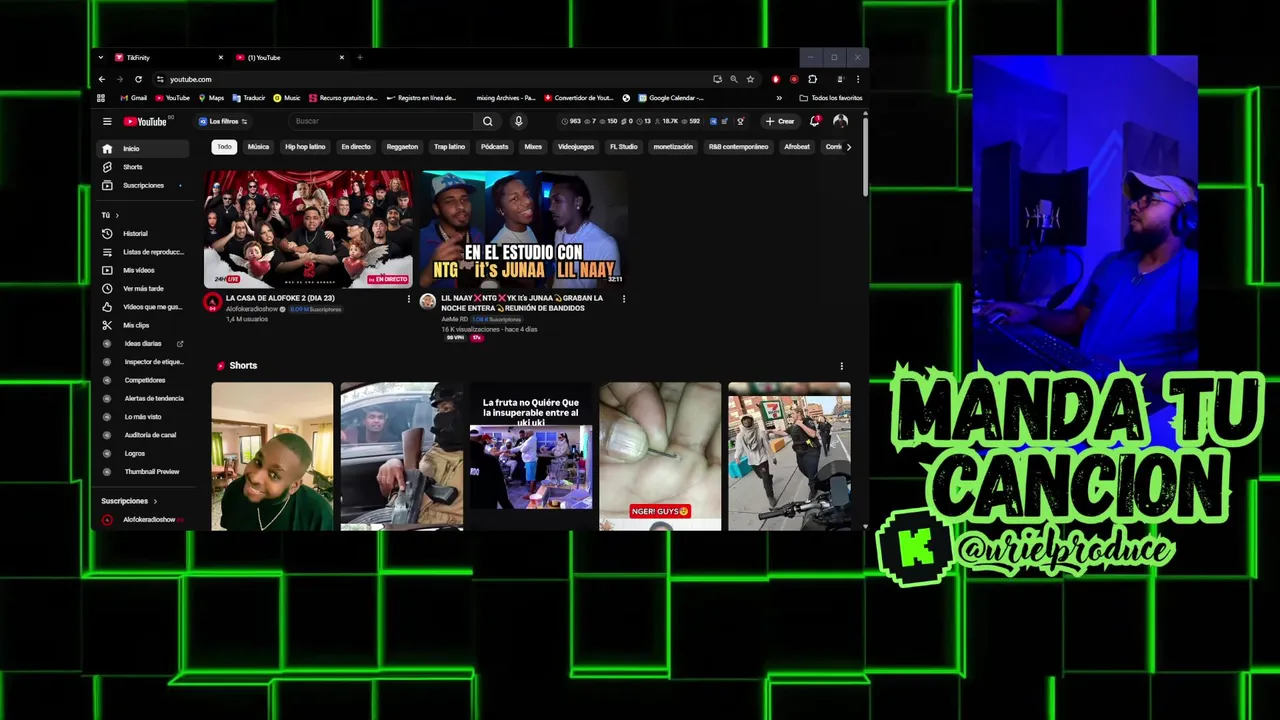
Task: Select the Hip hop latino chip
Action: tap(305, 147)
